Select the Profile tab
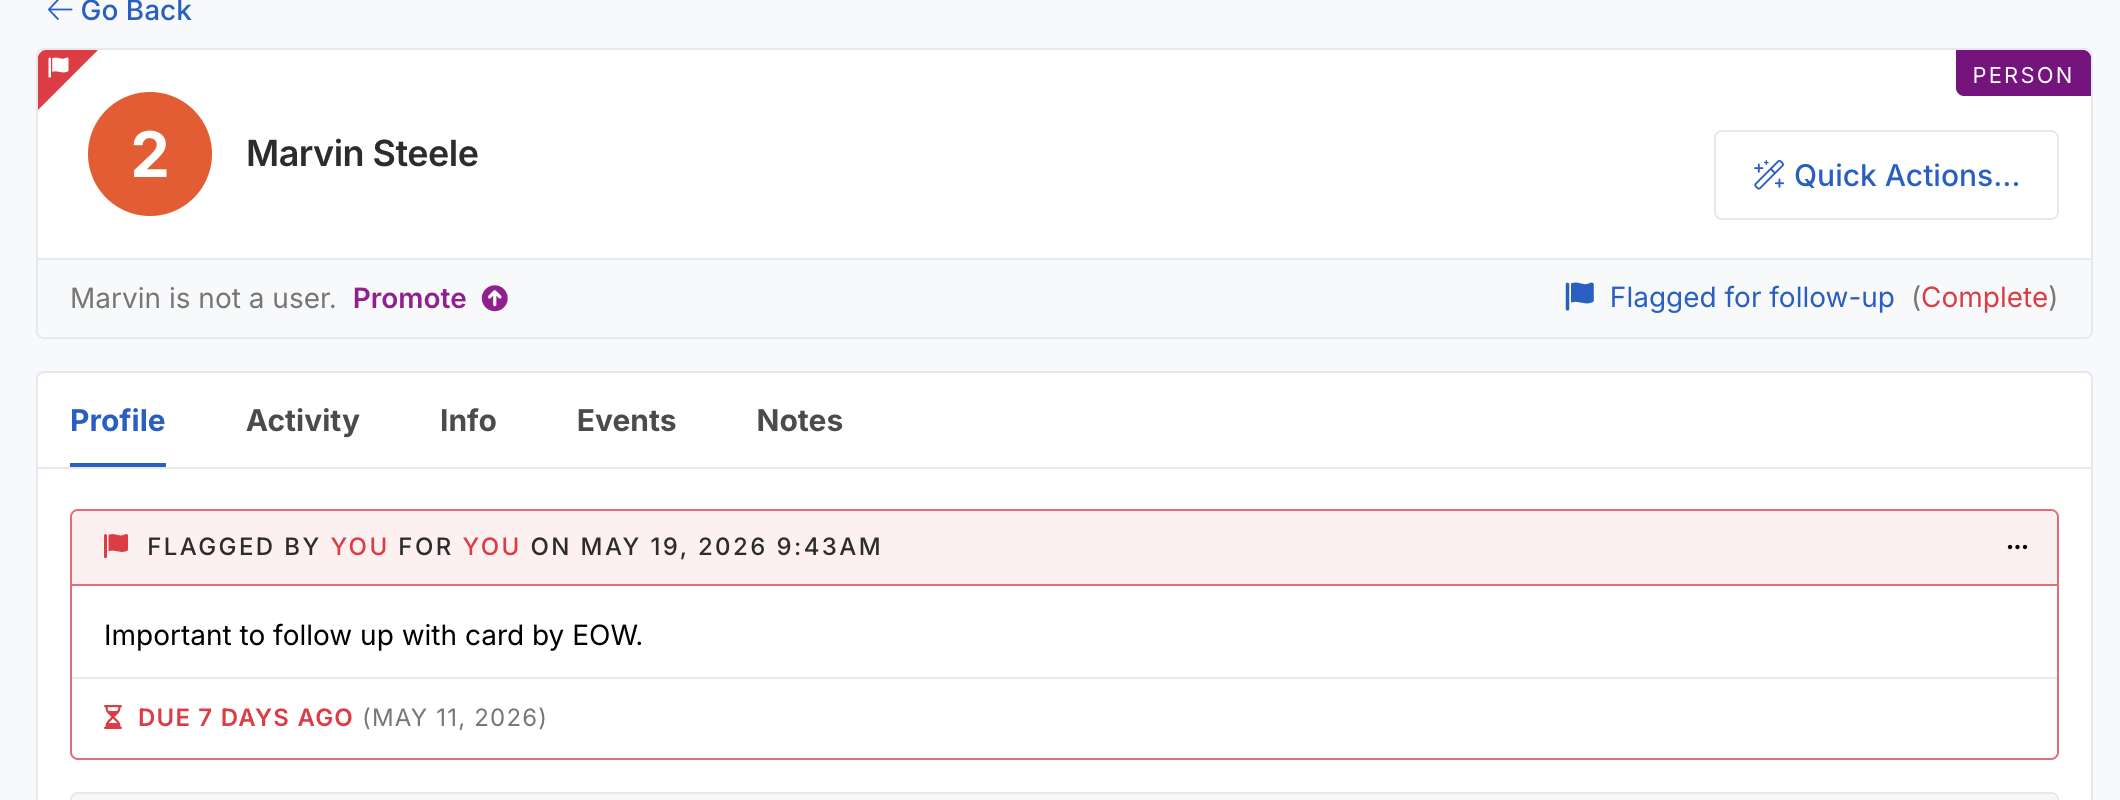2120x800 pixels. [x=118, y=421]
